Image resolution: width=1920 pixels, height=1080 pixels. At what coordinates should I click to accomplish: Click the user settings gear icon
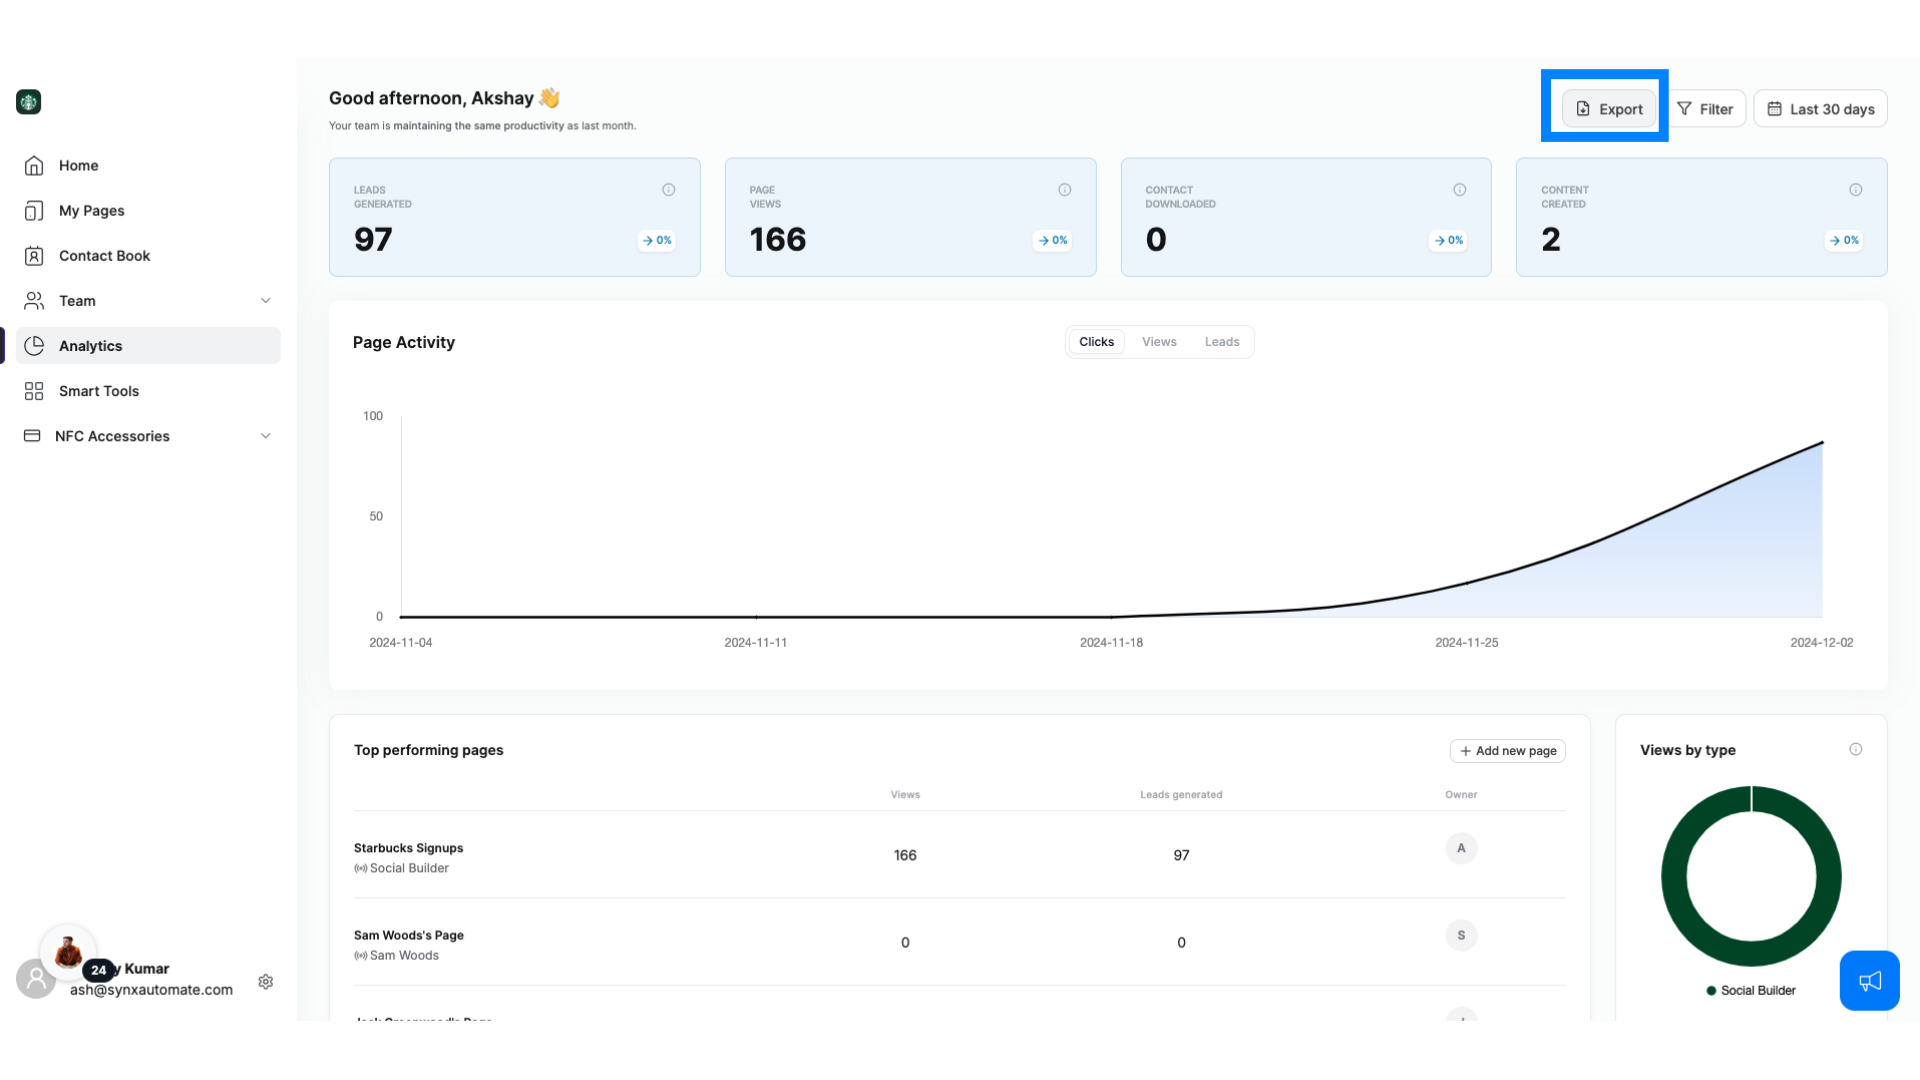(265, 978)
